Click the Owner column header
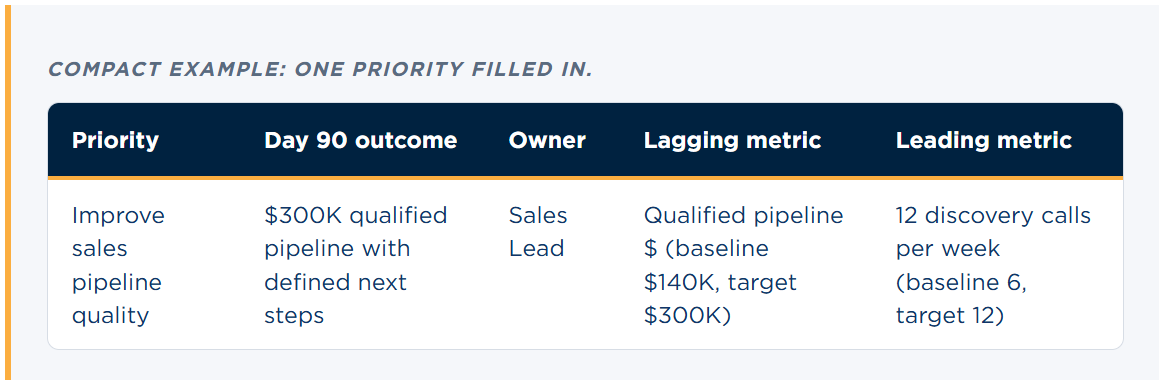This screenshot has height=385, width=1162. coord(547,141)
